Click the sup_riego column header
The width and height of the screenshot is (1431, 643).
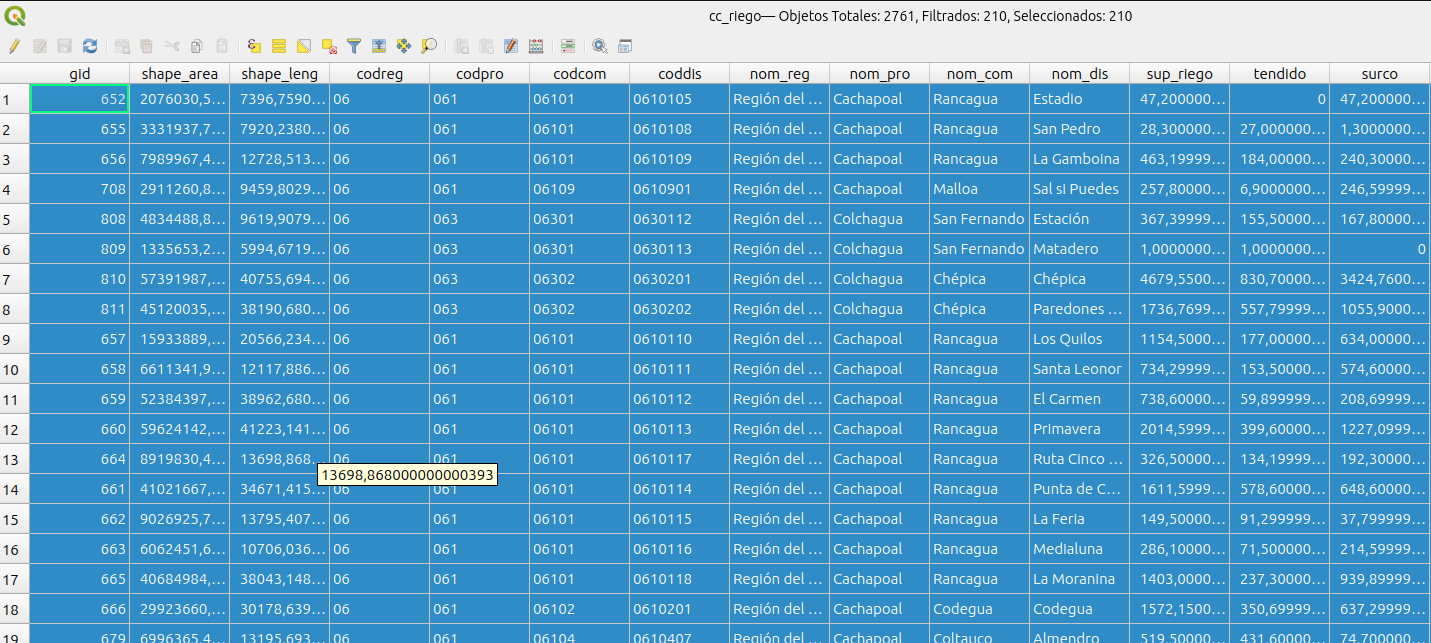click(1179, 74)
